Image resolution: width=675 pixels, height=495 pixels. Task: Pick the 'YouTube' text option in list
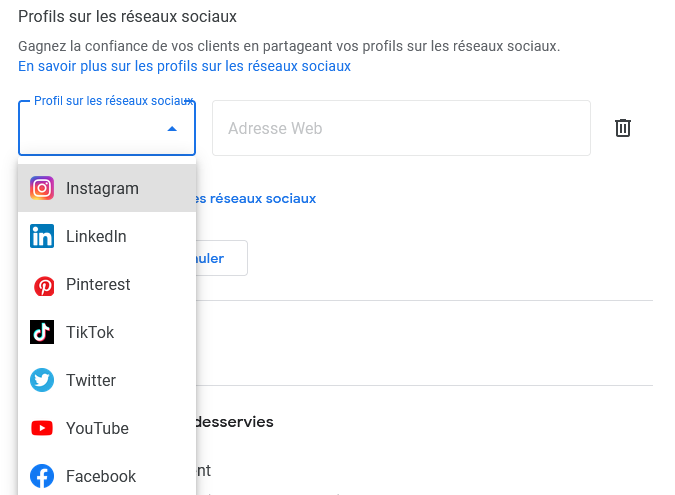tap(97, 428)
